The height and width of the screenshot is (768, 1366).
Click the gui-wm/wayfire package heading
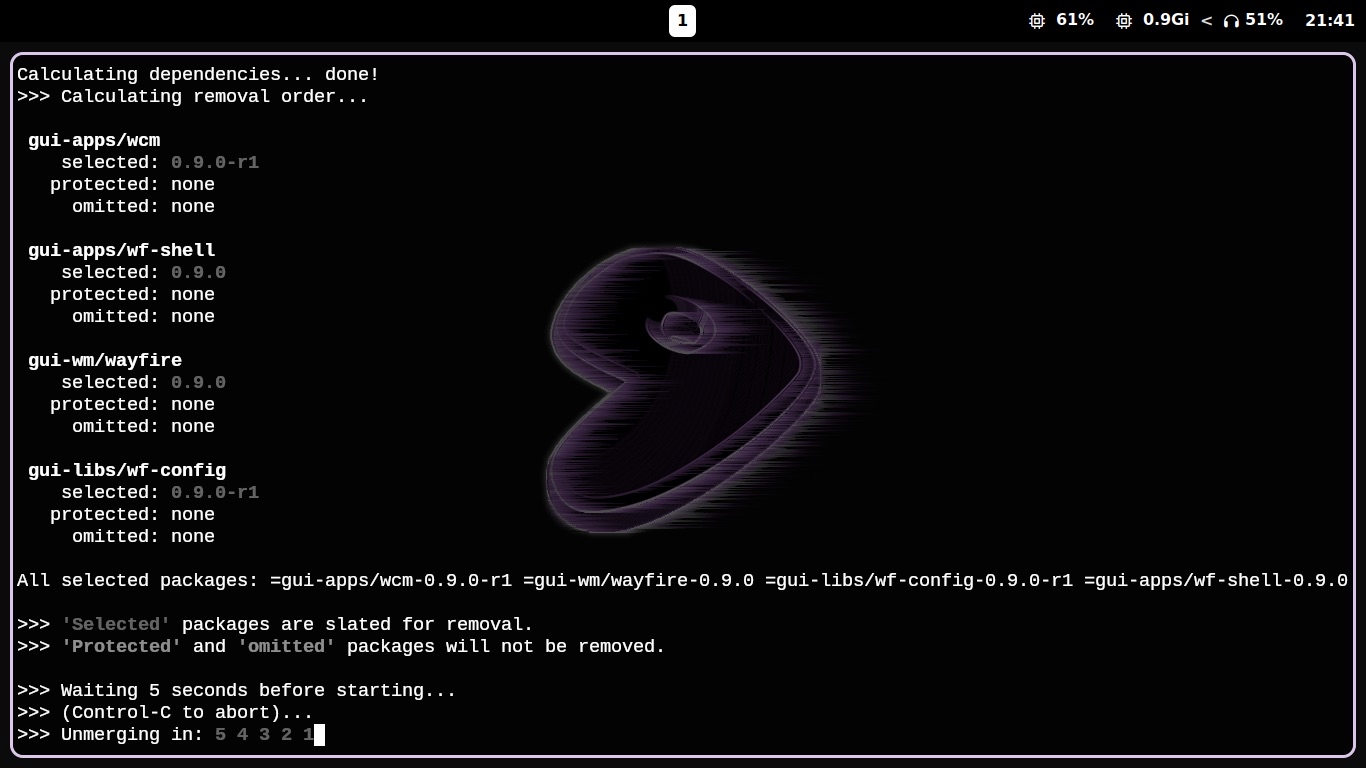click(105, 360)
